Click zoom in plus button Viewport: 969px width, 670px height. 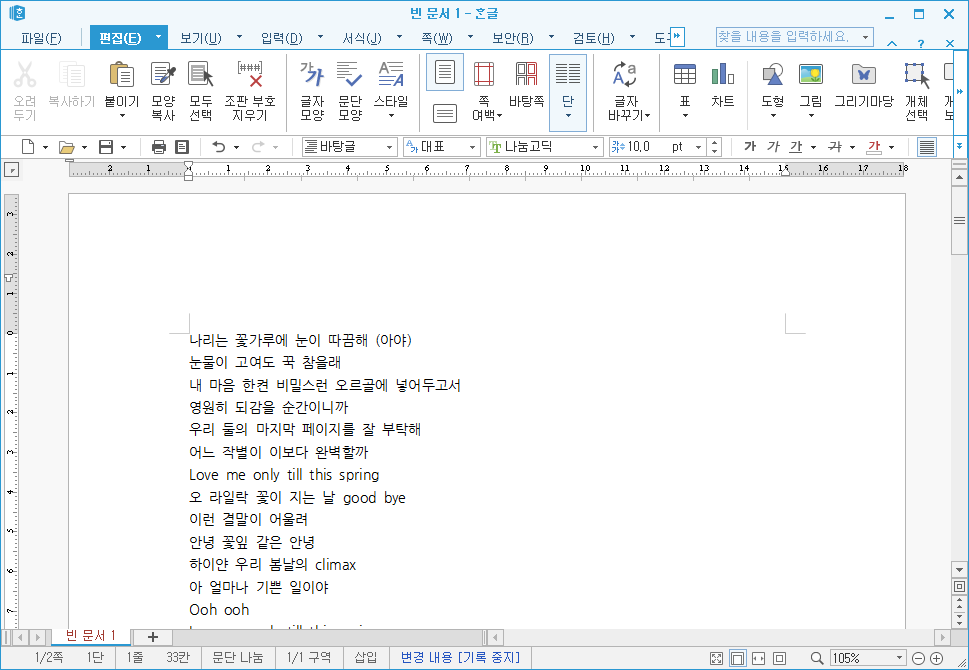tap(937, 658)
